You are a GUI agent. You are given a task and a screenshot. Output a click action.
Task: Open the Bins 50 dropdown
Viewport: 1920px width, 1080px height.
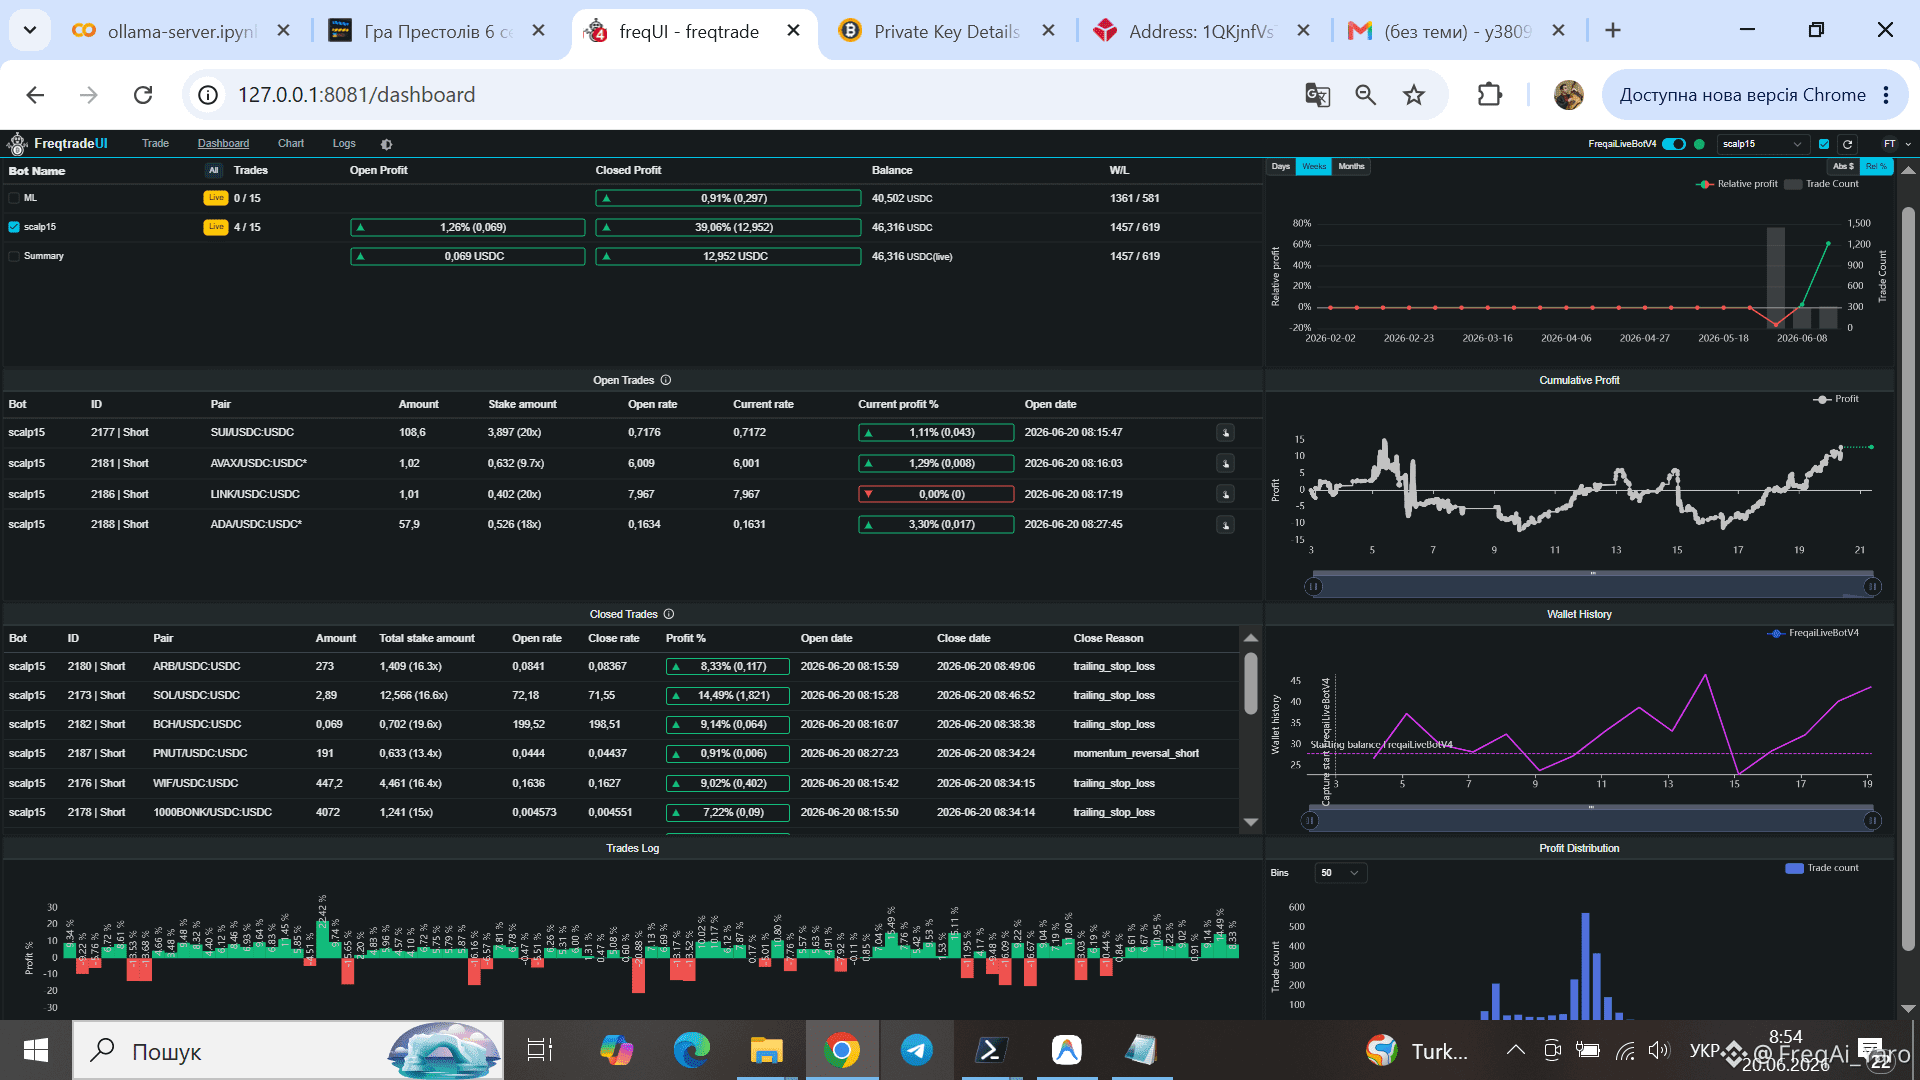coord(1340,873)
